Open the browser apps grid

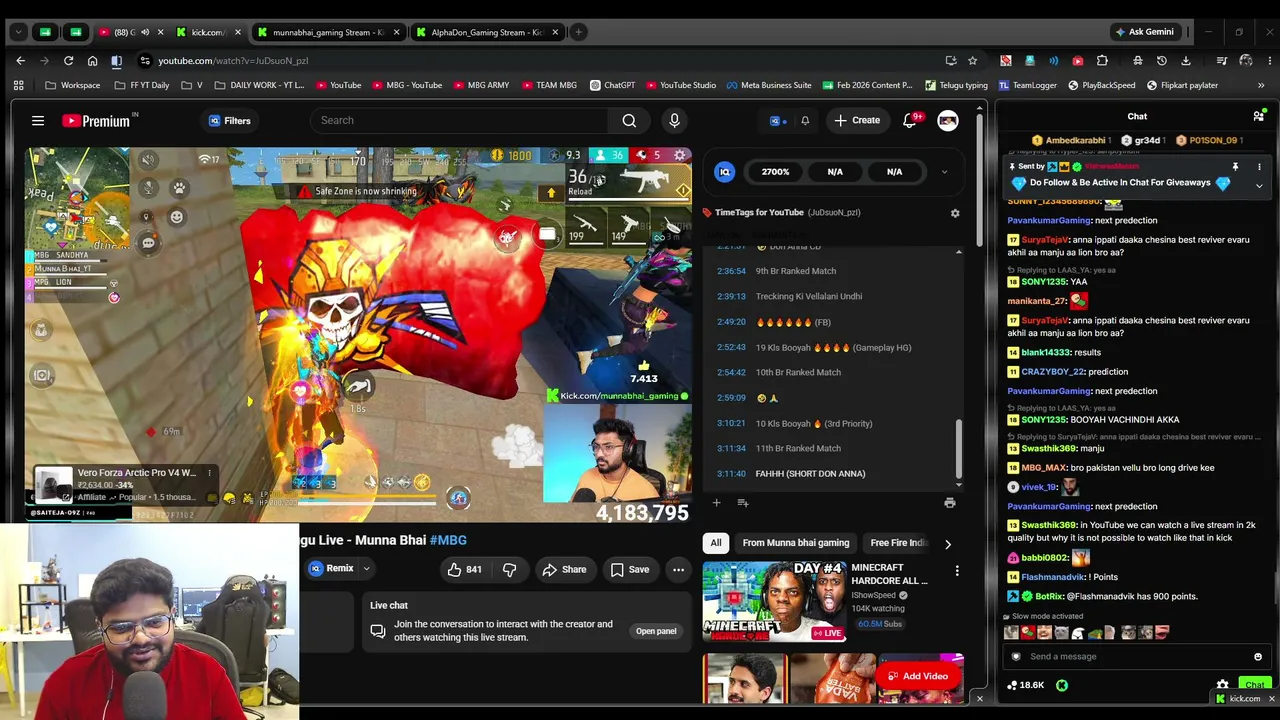18,85
